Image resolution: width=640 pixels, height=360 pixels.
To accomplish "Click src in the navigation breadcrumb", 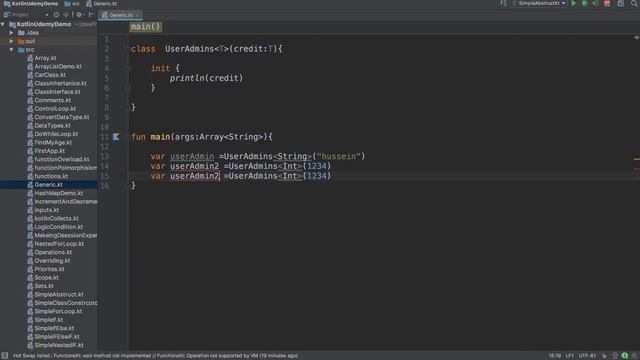I will tap(72, 4).
